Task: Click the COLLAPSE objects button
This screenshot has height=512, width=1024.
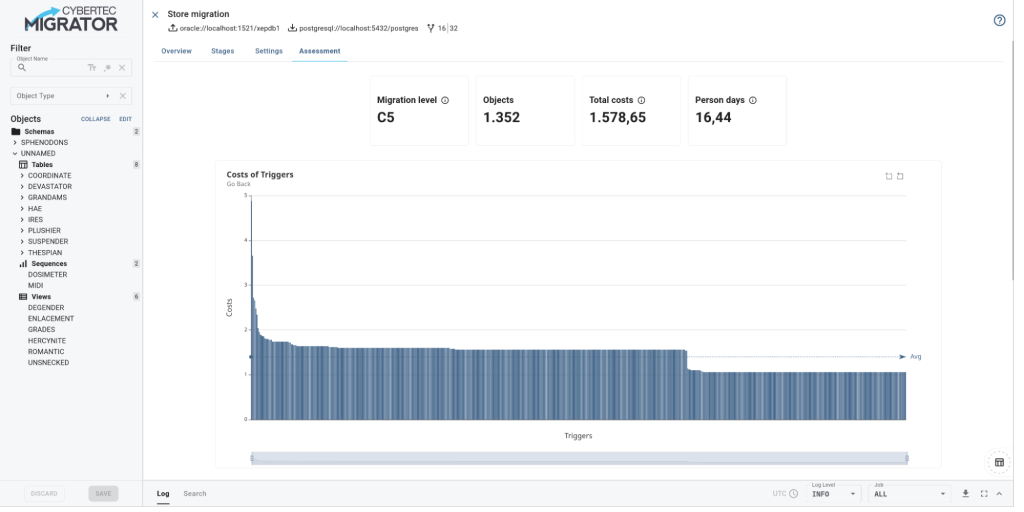Action: 95,119
